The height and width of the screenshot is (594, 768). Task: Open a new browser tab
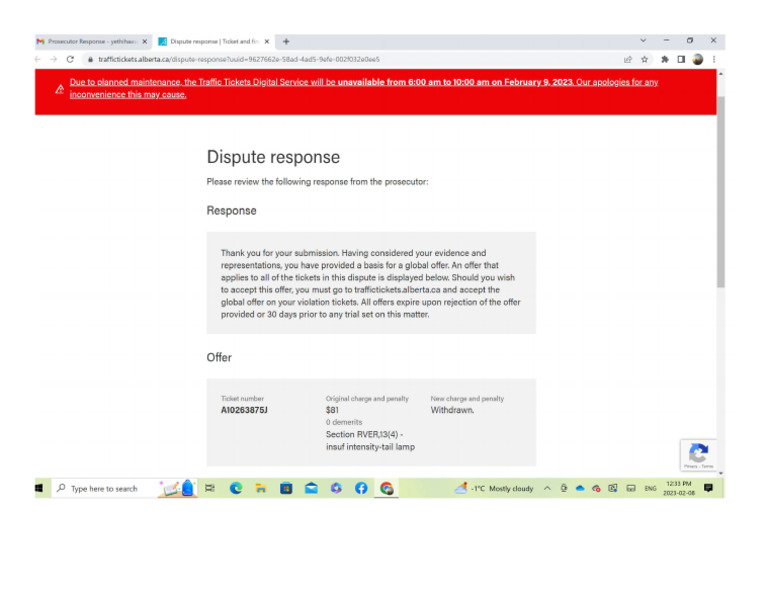(x=286, y=42)
